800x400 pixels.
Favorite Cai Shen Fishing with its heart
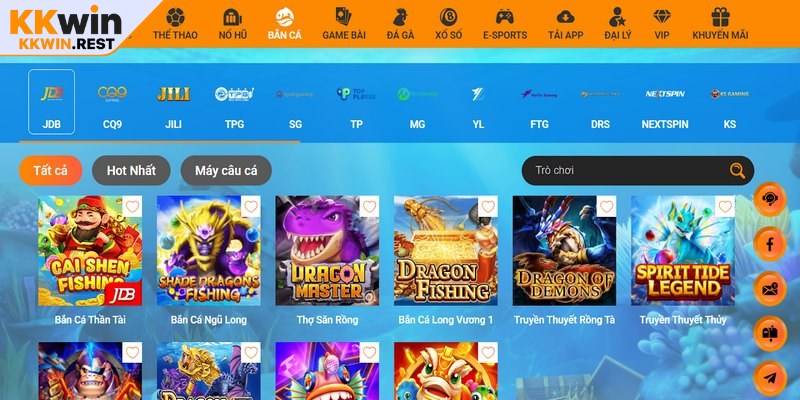(x=132, y=207)
